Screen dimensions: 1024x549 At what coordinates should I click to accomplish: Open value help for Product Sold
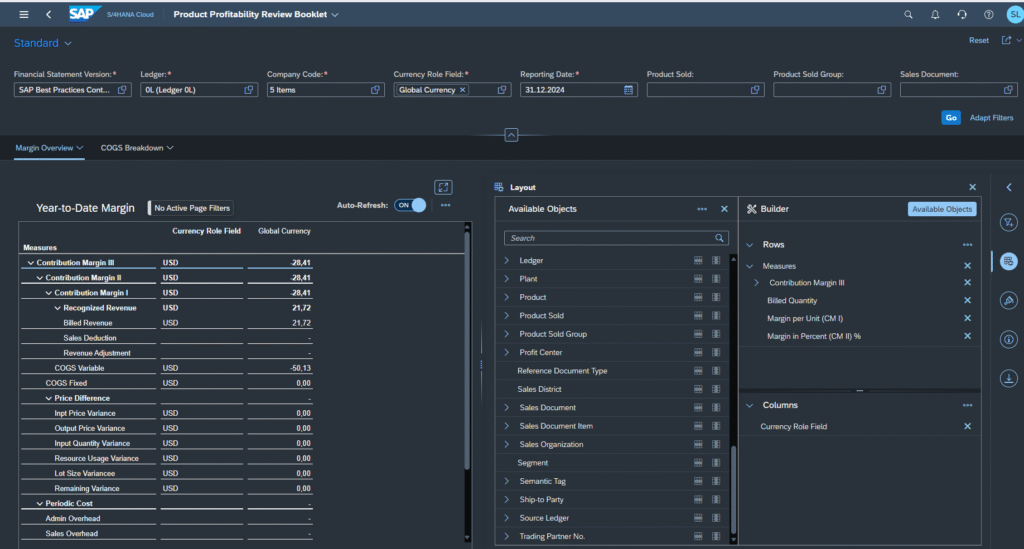tap(755, 90)
